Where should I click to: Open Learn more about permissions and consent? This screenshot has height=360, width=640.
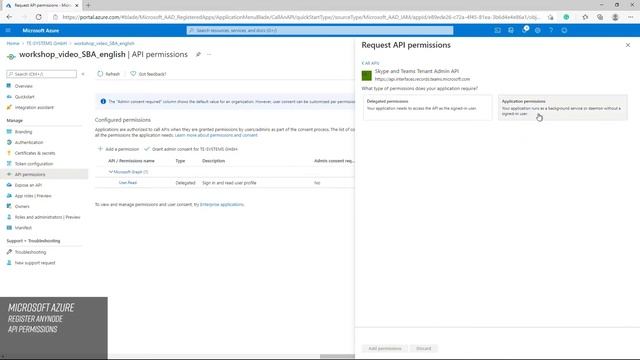216,135
